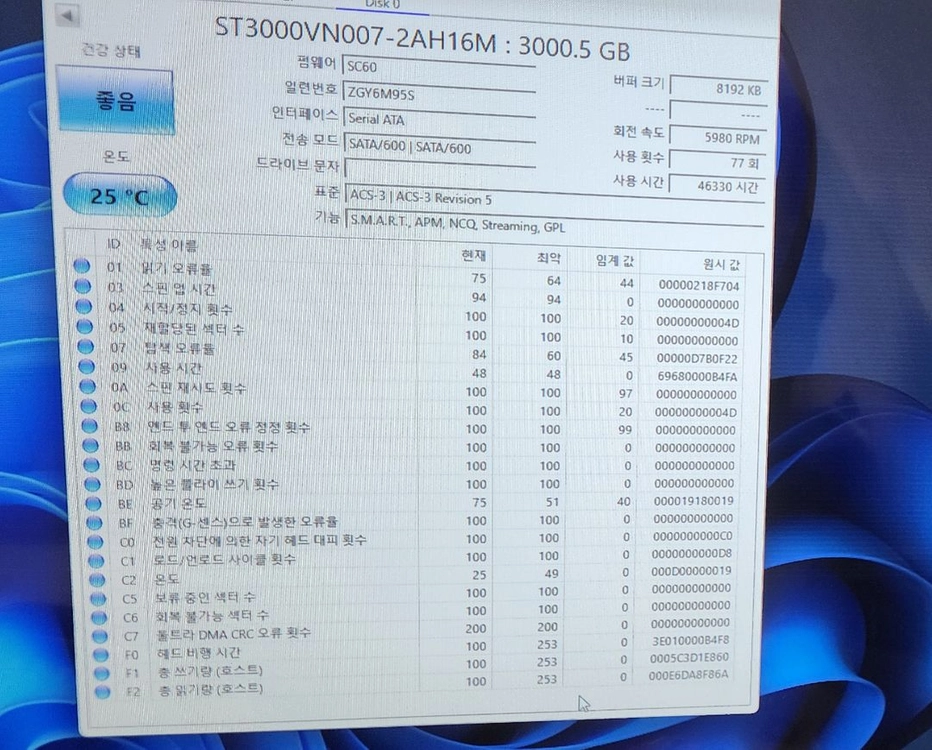
Task: Click the status dot for ID 01
Action: pyautogui.click(x=81, y=266)
